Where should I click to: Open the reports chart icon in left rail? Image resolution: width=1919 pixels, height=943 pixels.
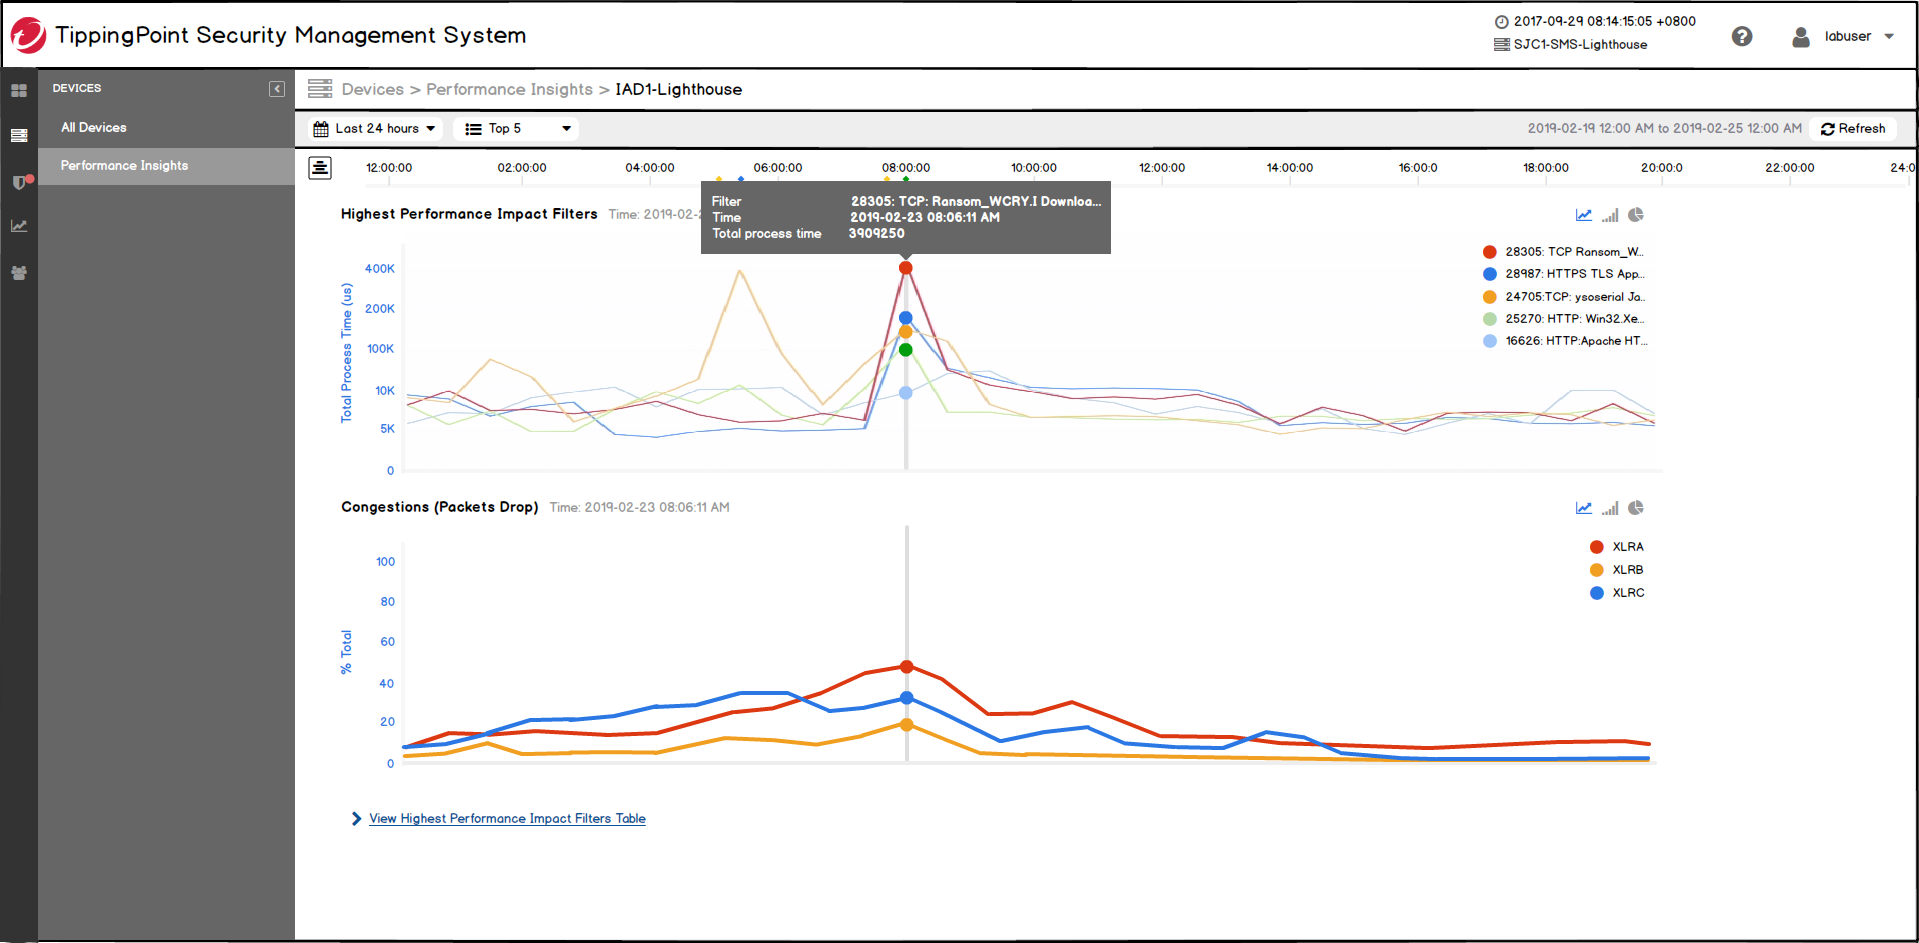pyautogui.click(x=19, y=226)
